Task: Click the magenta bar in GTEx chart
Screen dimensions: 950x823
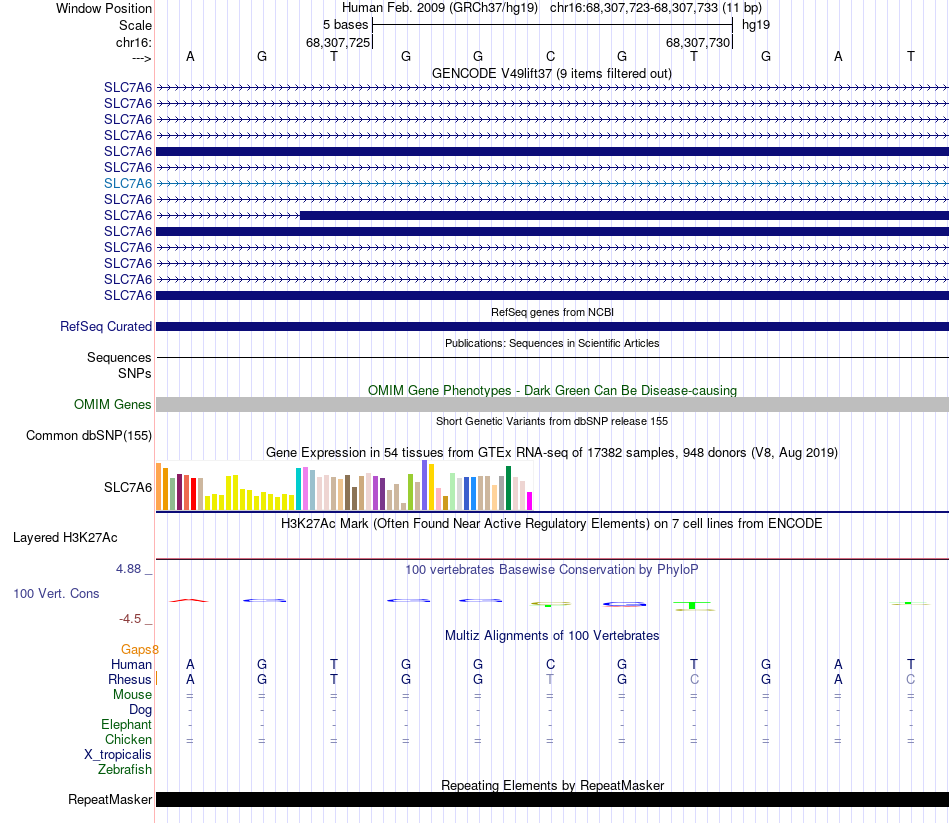Action: [x=530, y=500]
